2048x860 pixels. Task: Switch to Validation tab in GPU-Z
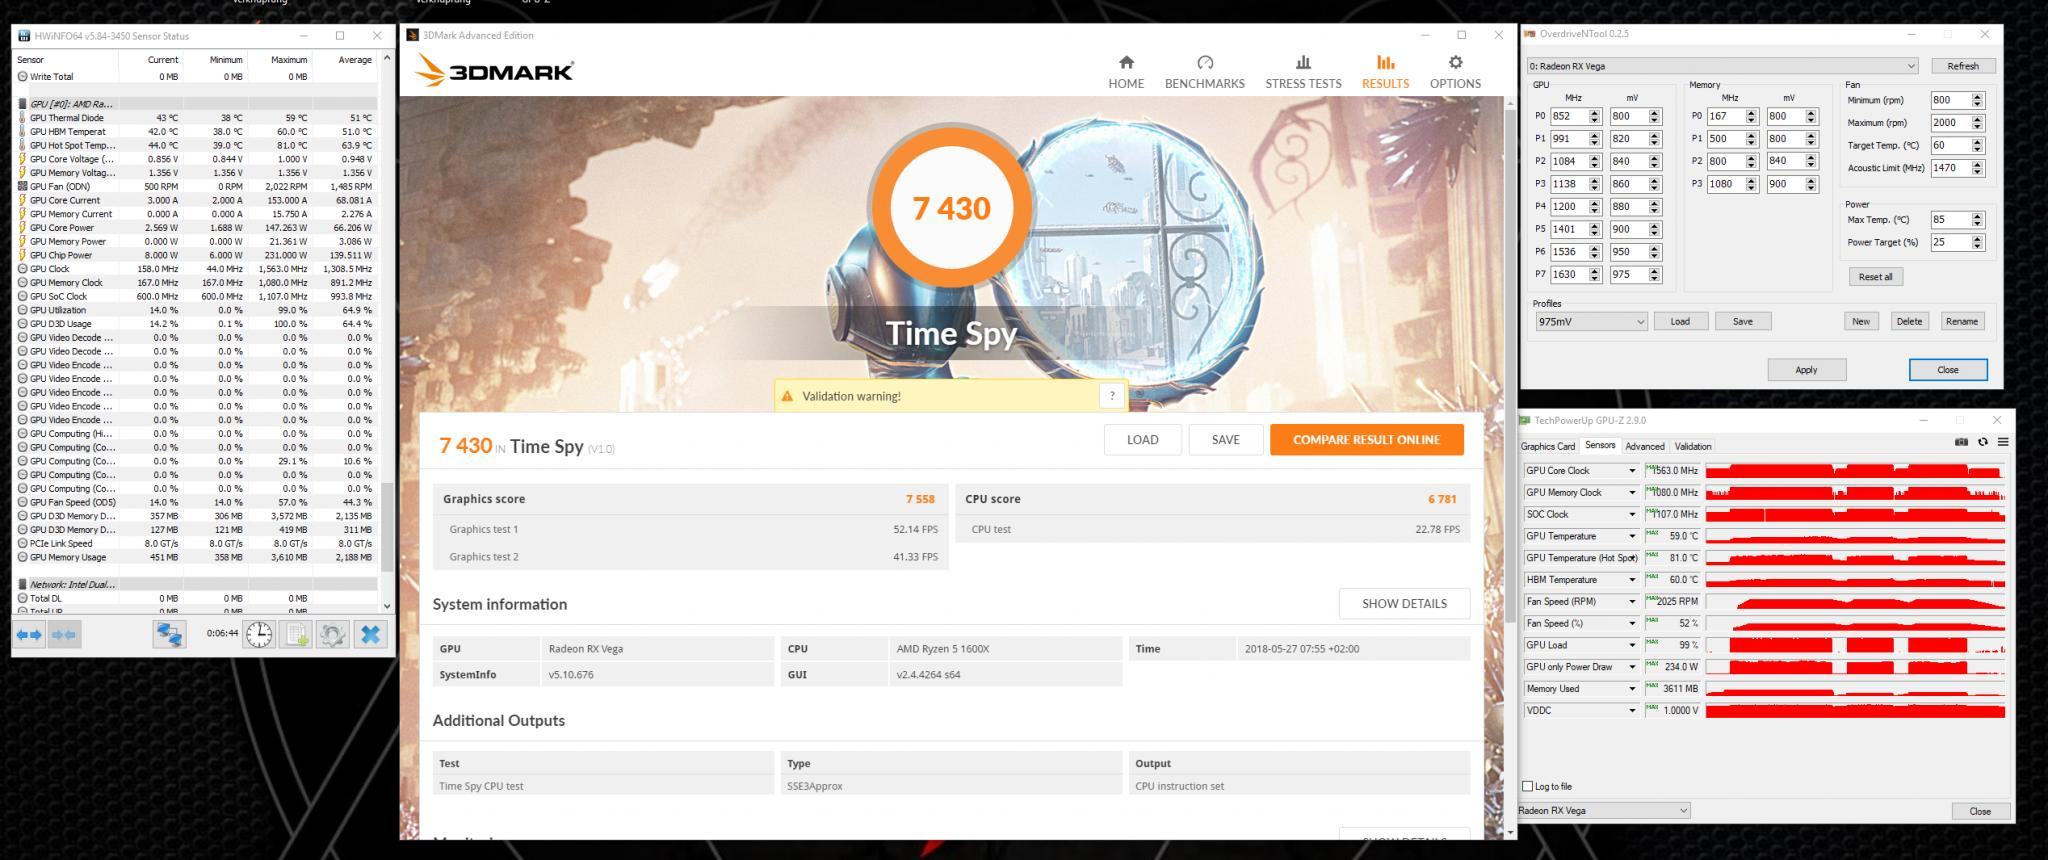click(1693, 446)
